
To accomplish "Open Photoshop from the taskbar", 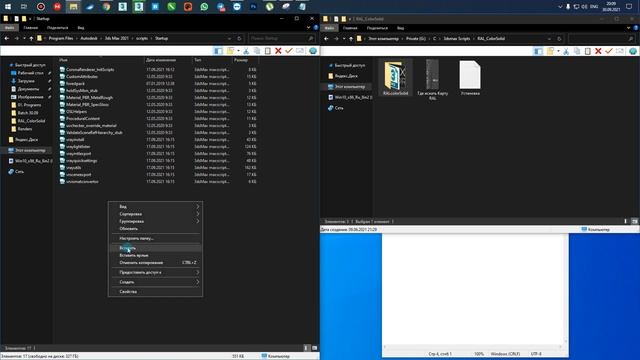I will point(253,7).
